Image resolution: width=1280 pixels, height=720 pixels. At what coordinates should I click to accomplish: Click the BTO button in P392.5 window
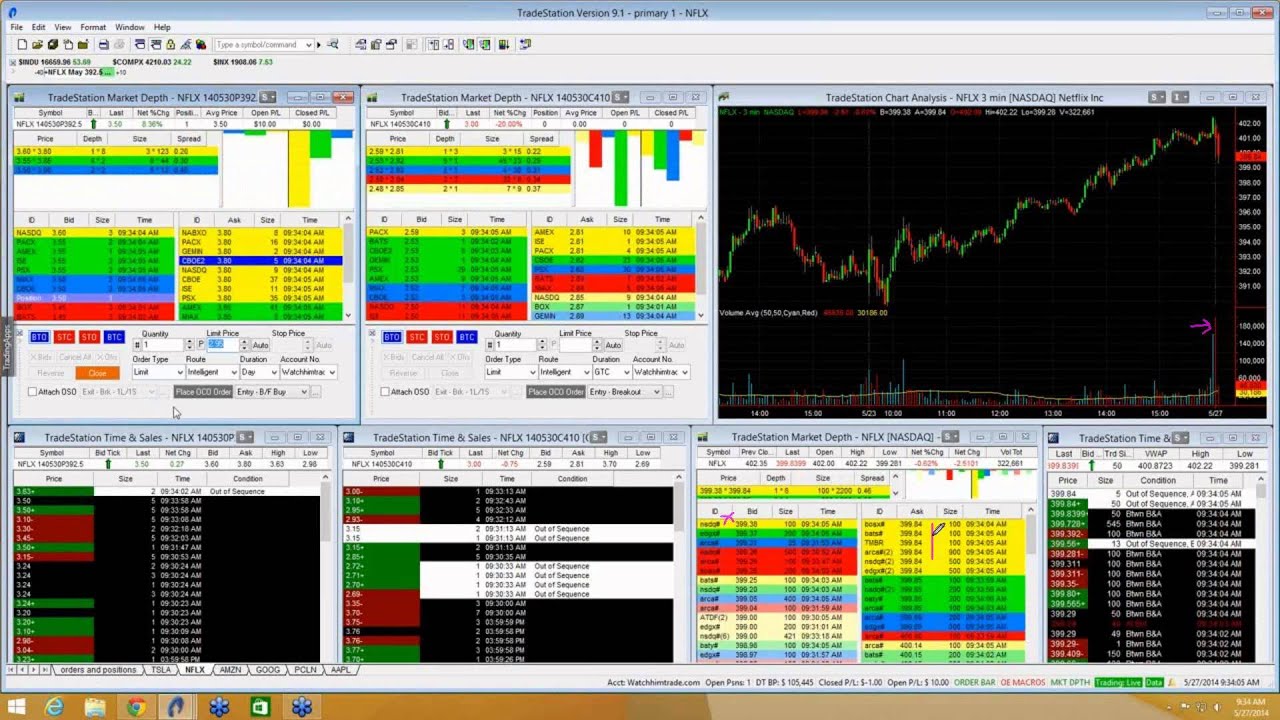pos(39,337)
